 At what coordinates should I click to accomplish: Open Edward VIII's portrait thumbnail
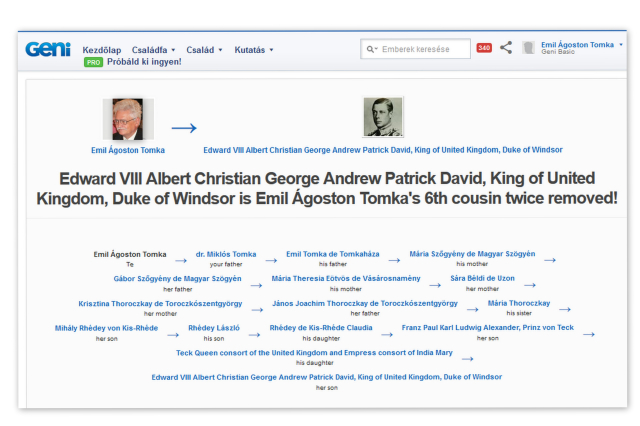point(383,117)
